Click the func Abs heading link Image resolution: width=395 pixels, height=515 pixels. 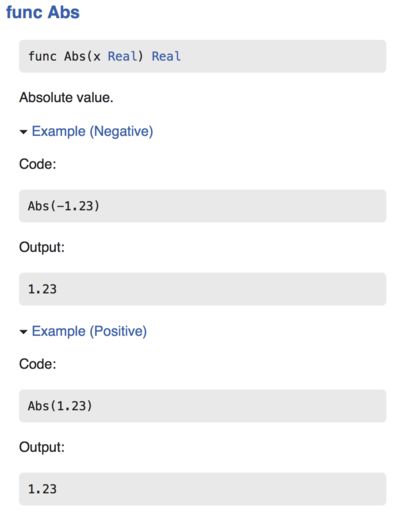(43, 12)
